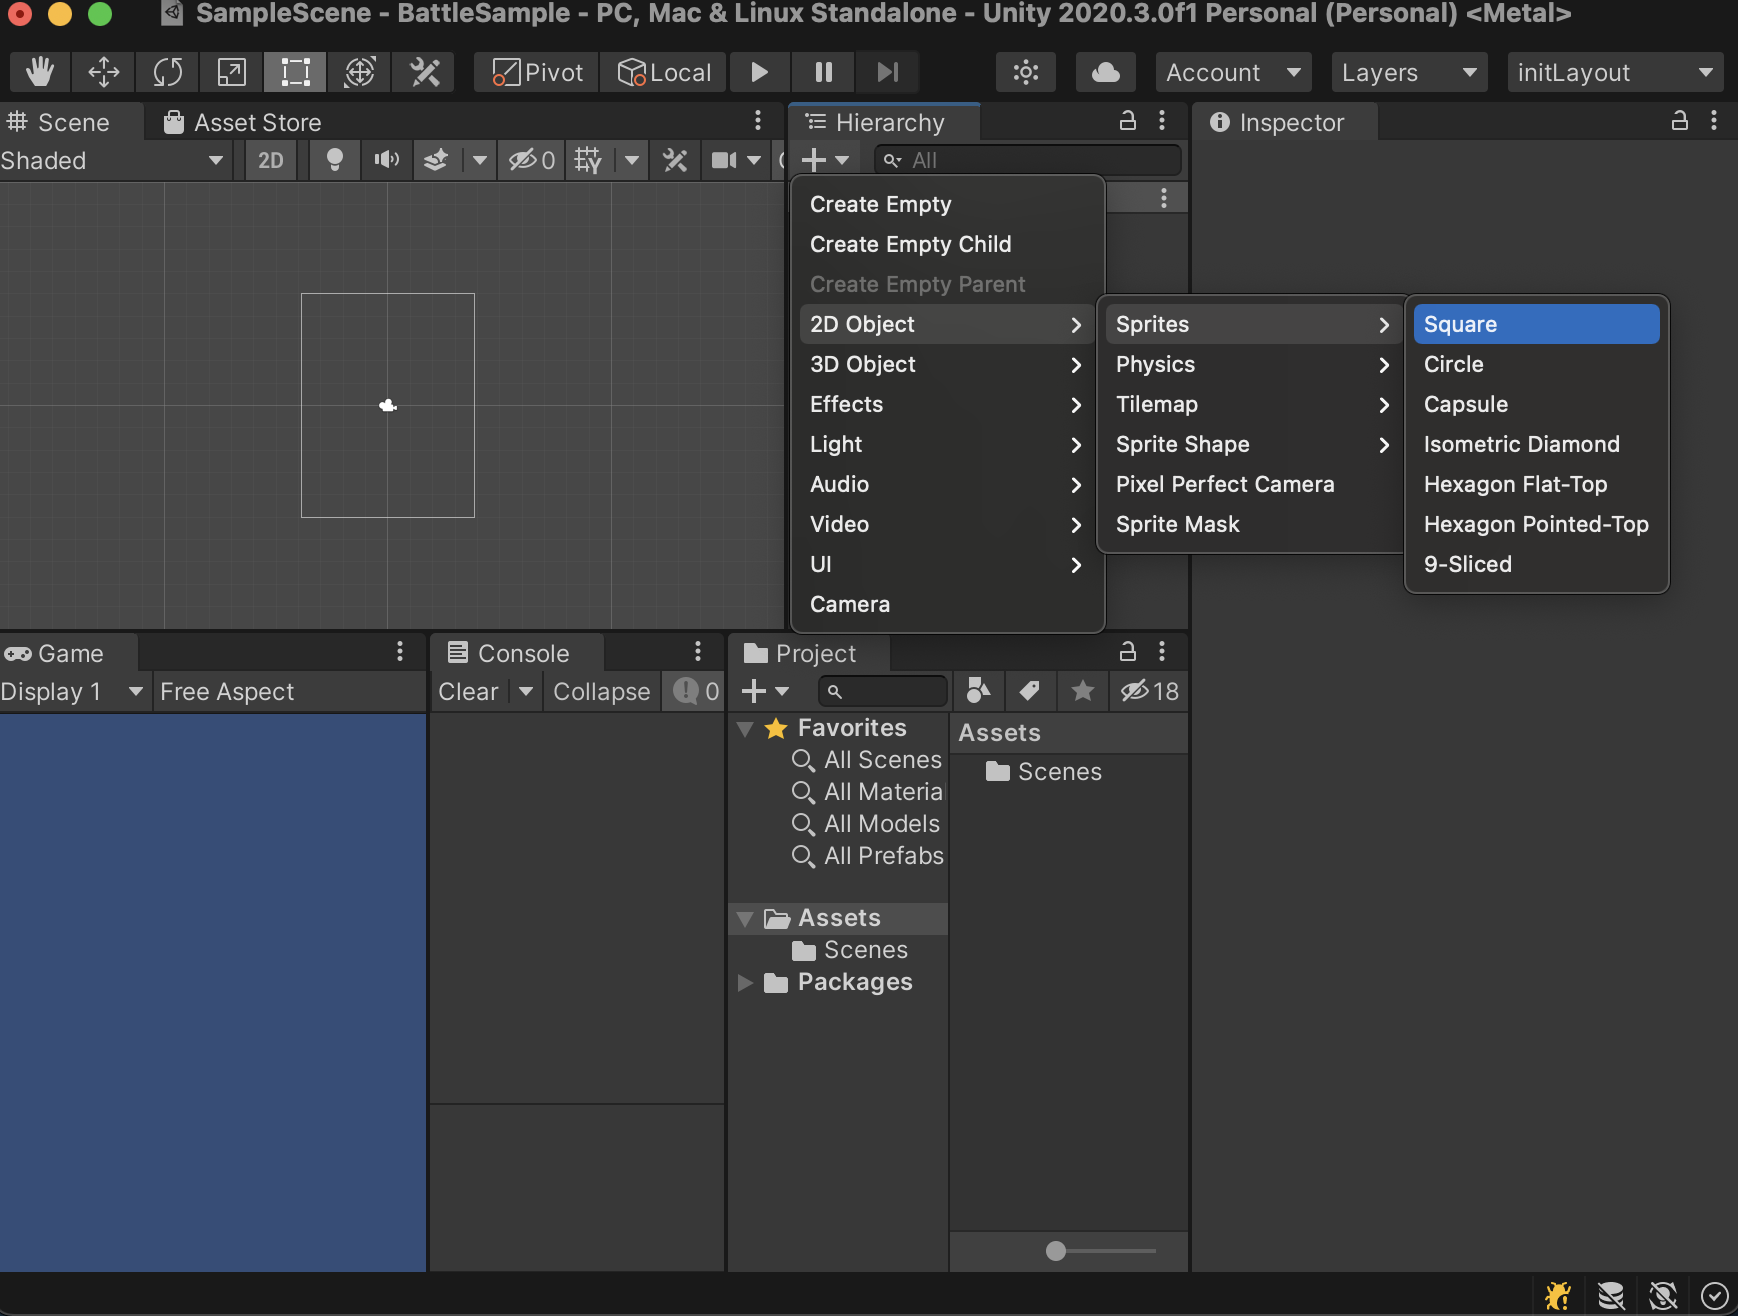Step forward one frame
Viewport: 1738px width, 1316px height.
tap(887, 72)
